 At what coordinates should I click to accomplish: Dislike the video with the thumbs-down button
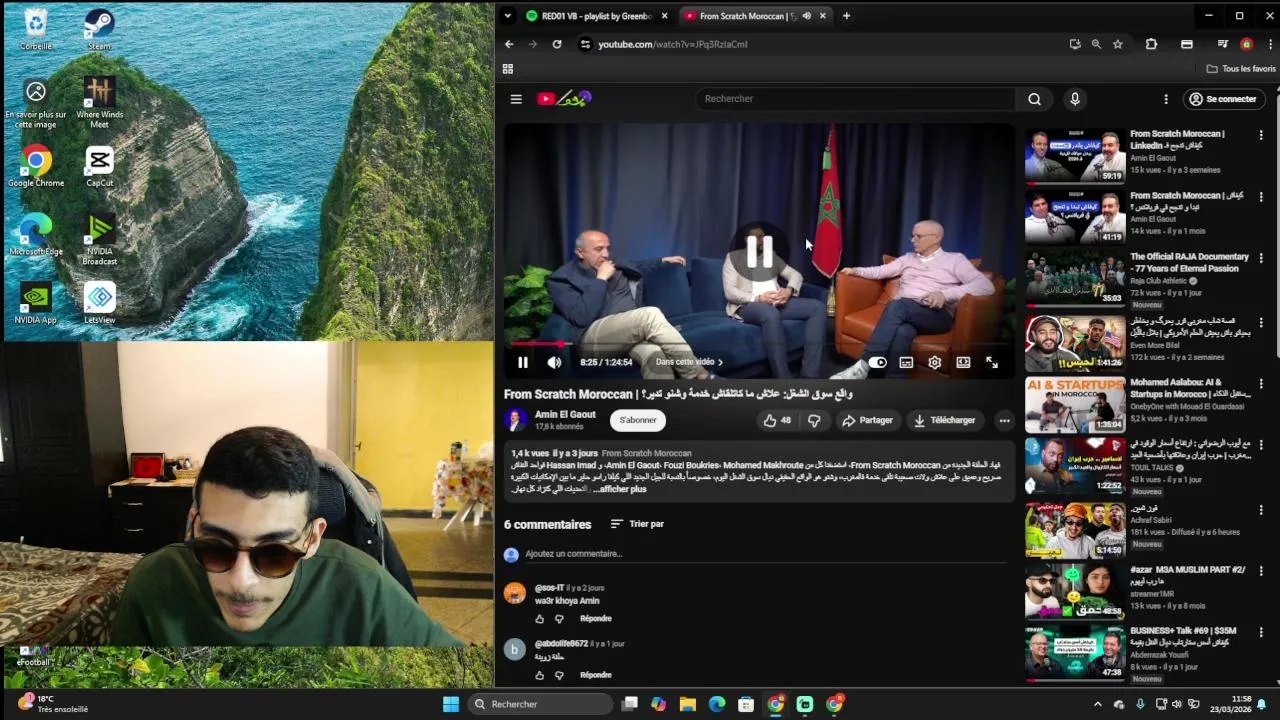point(814,421)
